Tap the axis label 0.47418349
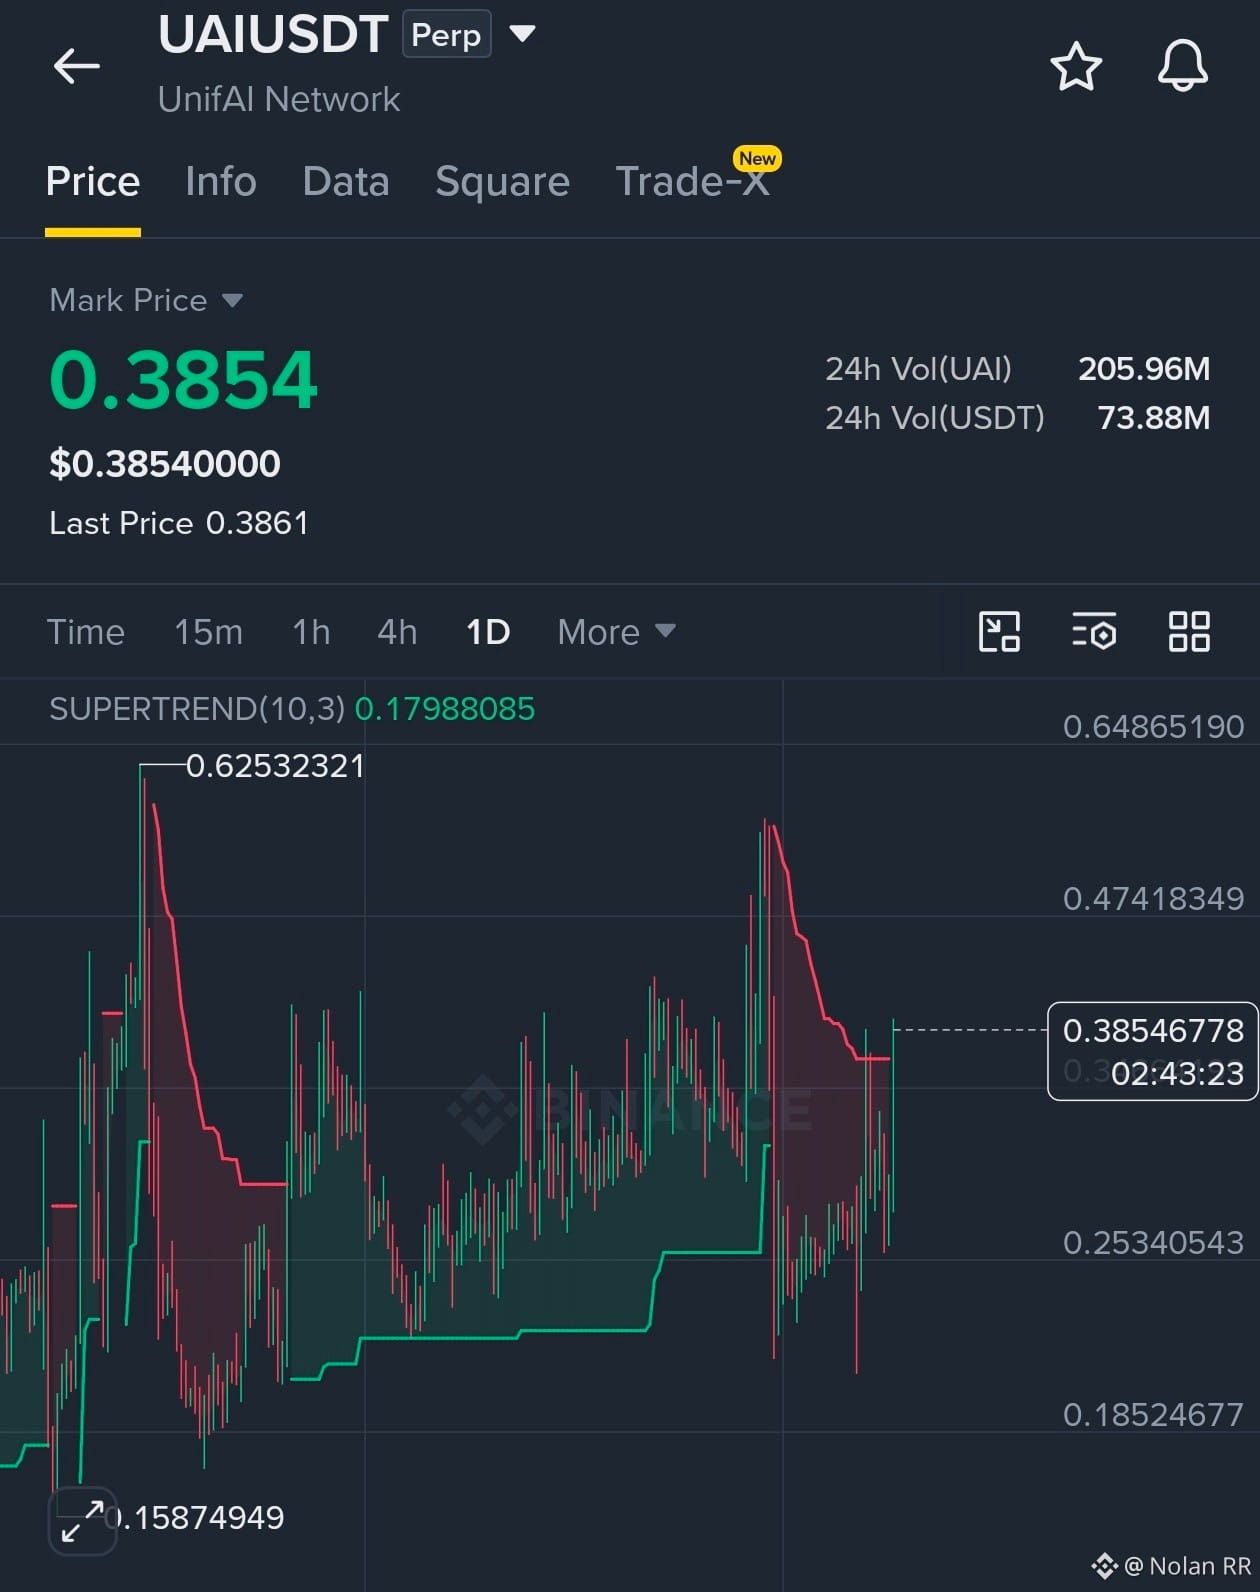The width and height of the screenshot is (1260, 1592). pyautogui.click(x=1153, y=898)
